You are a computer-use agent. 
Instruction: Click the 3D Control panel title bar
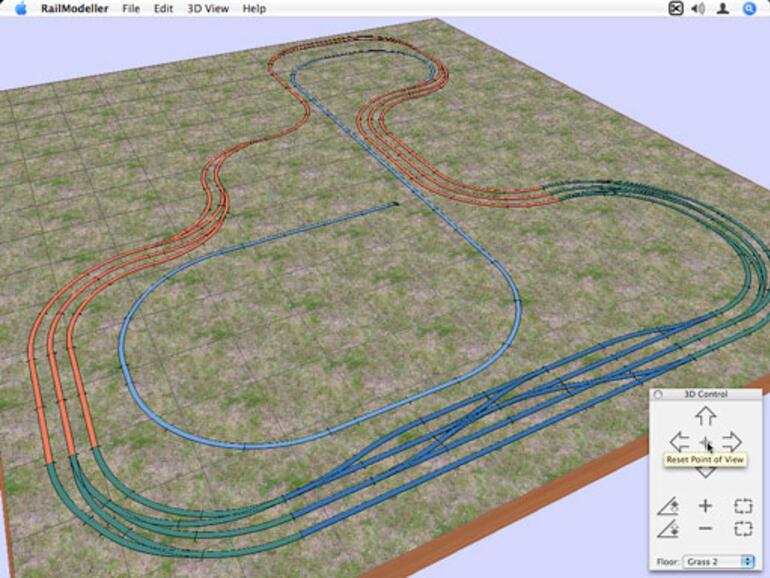[x=705, y=394]
